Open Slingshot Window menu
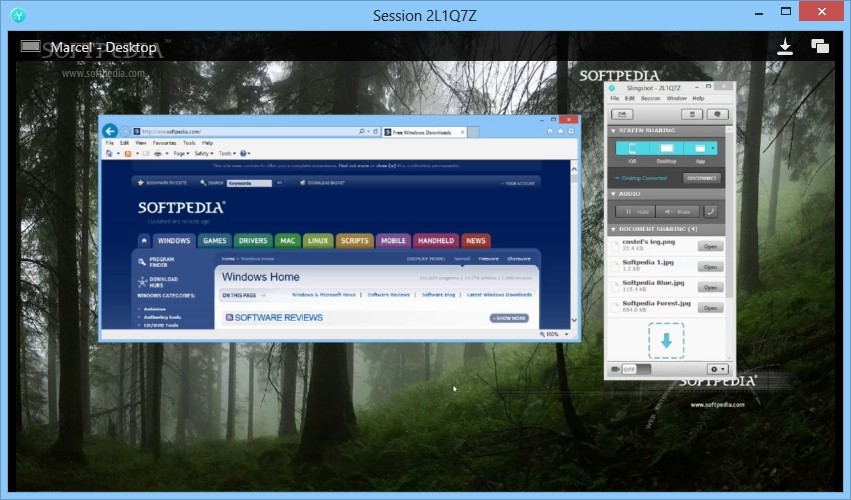The width and height of the screenshot is (851, 500). (676, 99)
